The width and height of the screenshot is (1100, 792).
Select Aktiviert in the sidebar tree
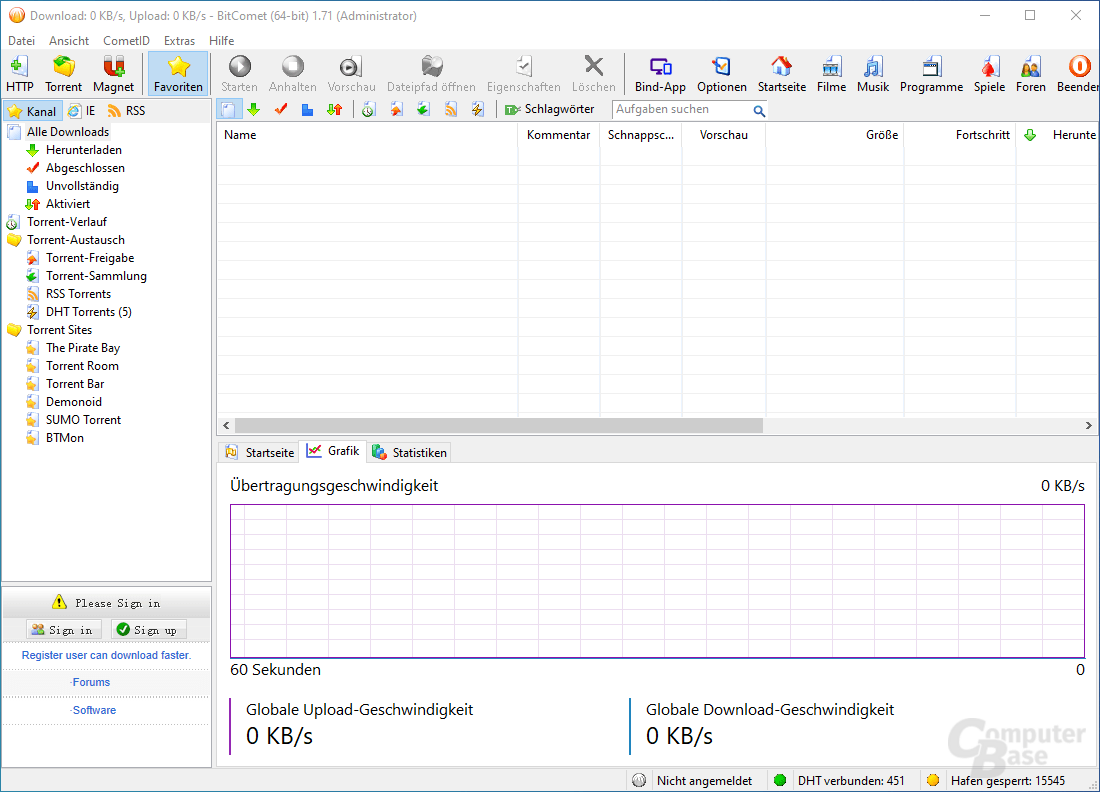point(68,204)
